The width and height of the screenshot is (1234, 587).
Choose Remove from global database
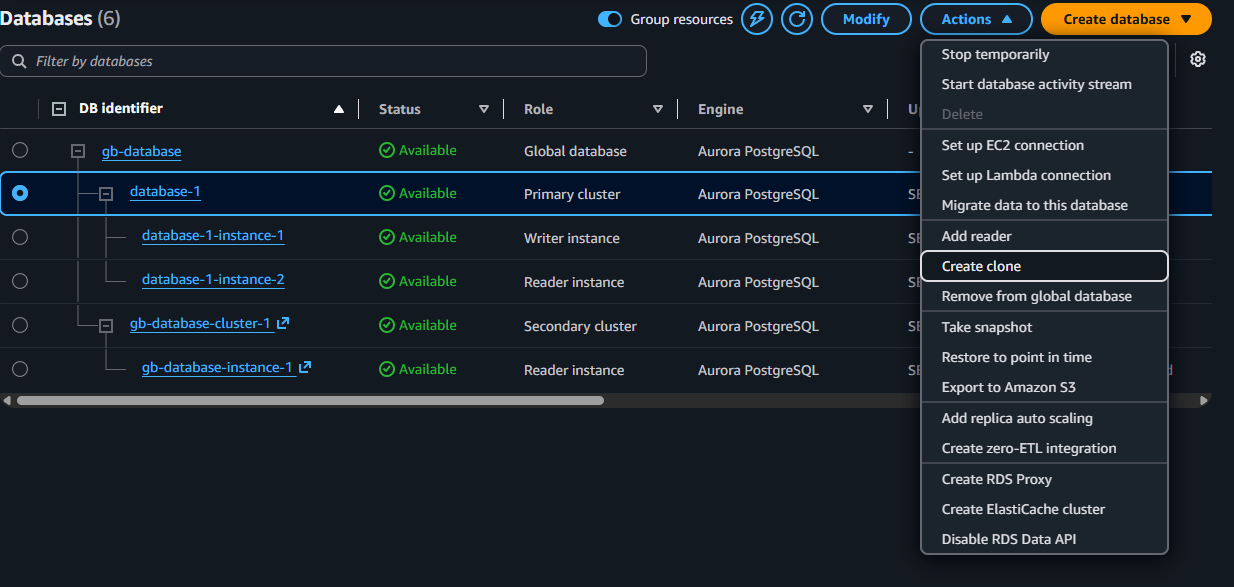pos(1044,296)
